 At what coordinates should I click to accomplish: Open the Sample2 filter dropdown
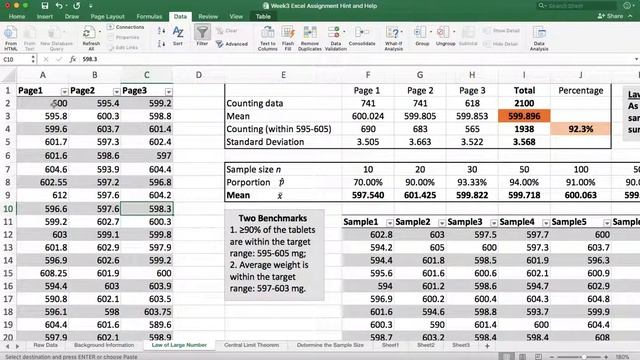[442, 223]
